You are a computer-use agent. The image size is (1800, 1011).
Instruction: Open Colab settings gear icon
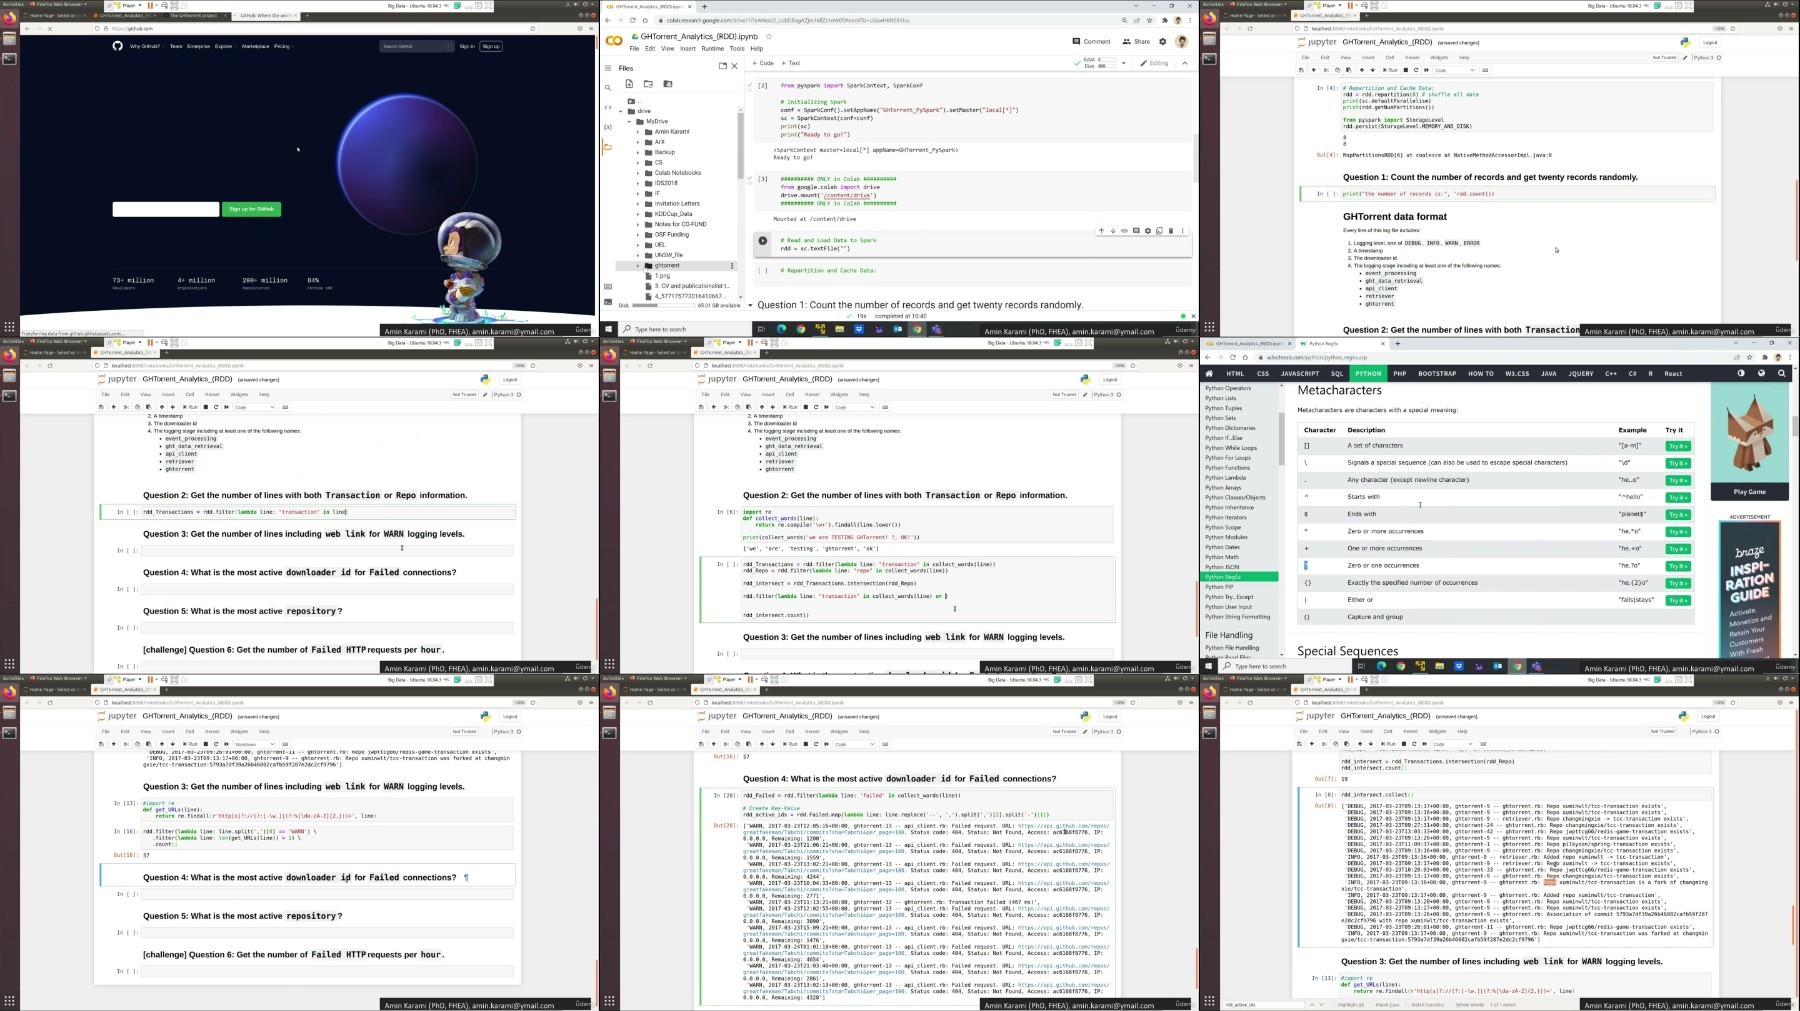[x=1163, y=42]
